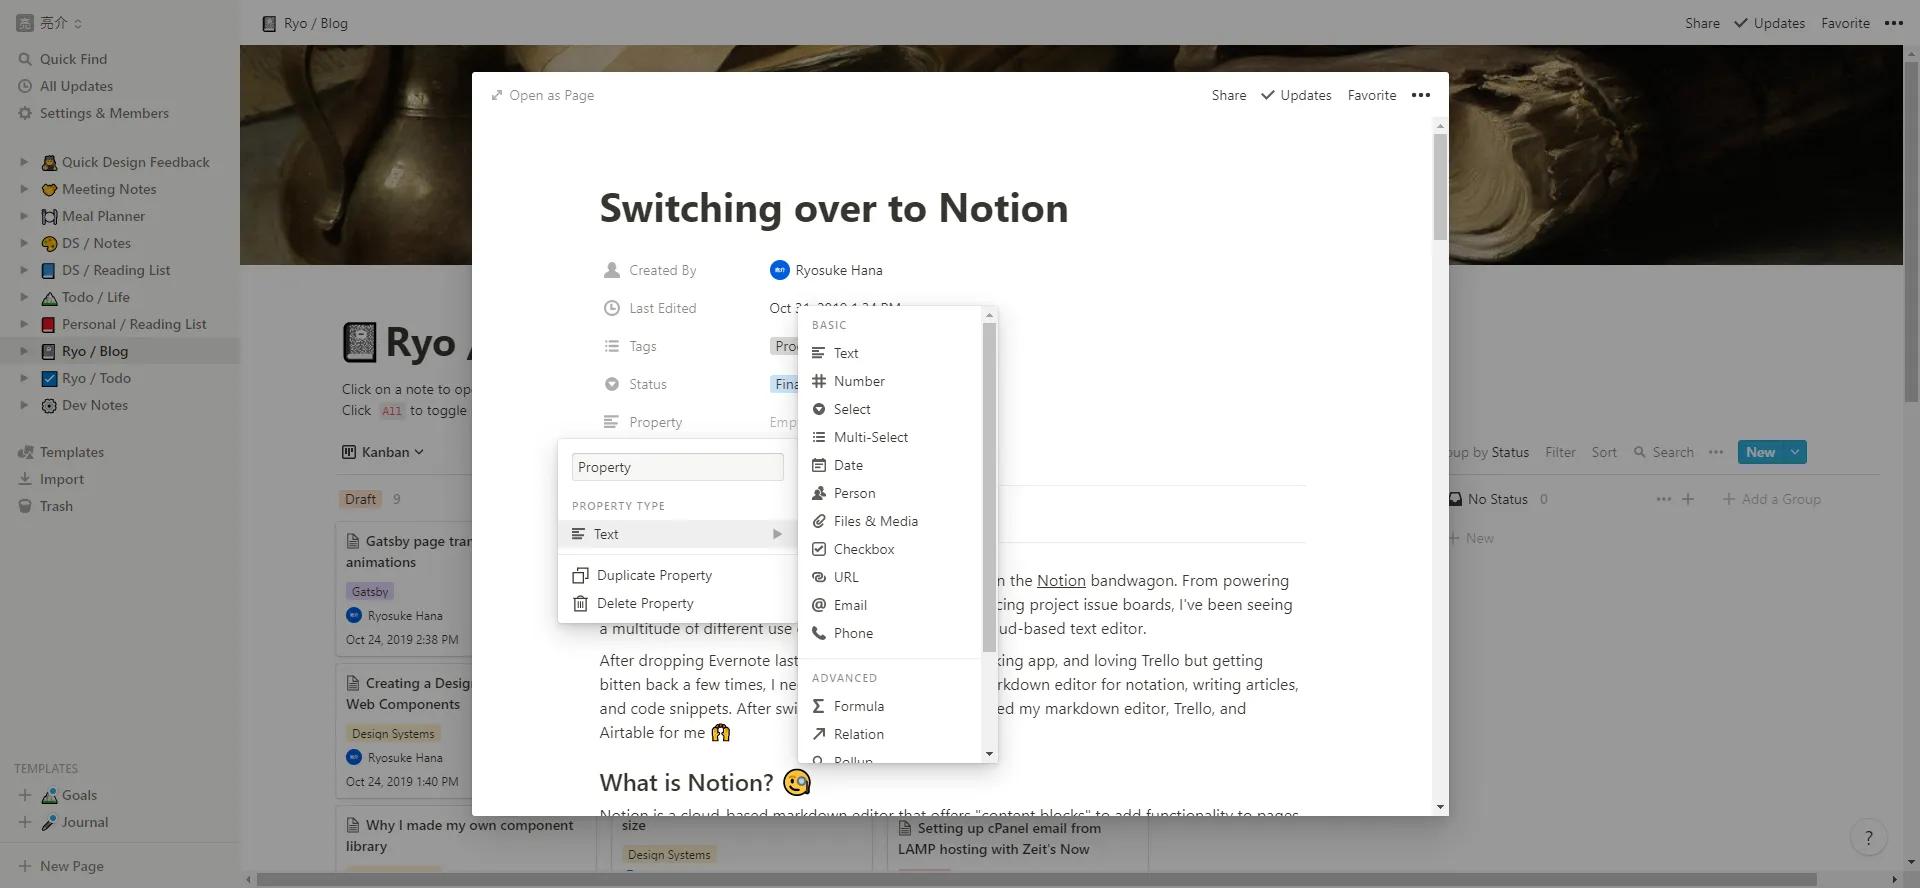Expand the Quick Design Feedback page
This screenshot has height=888, width=1920.
(x=24, y=162)
